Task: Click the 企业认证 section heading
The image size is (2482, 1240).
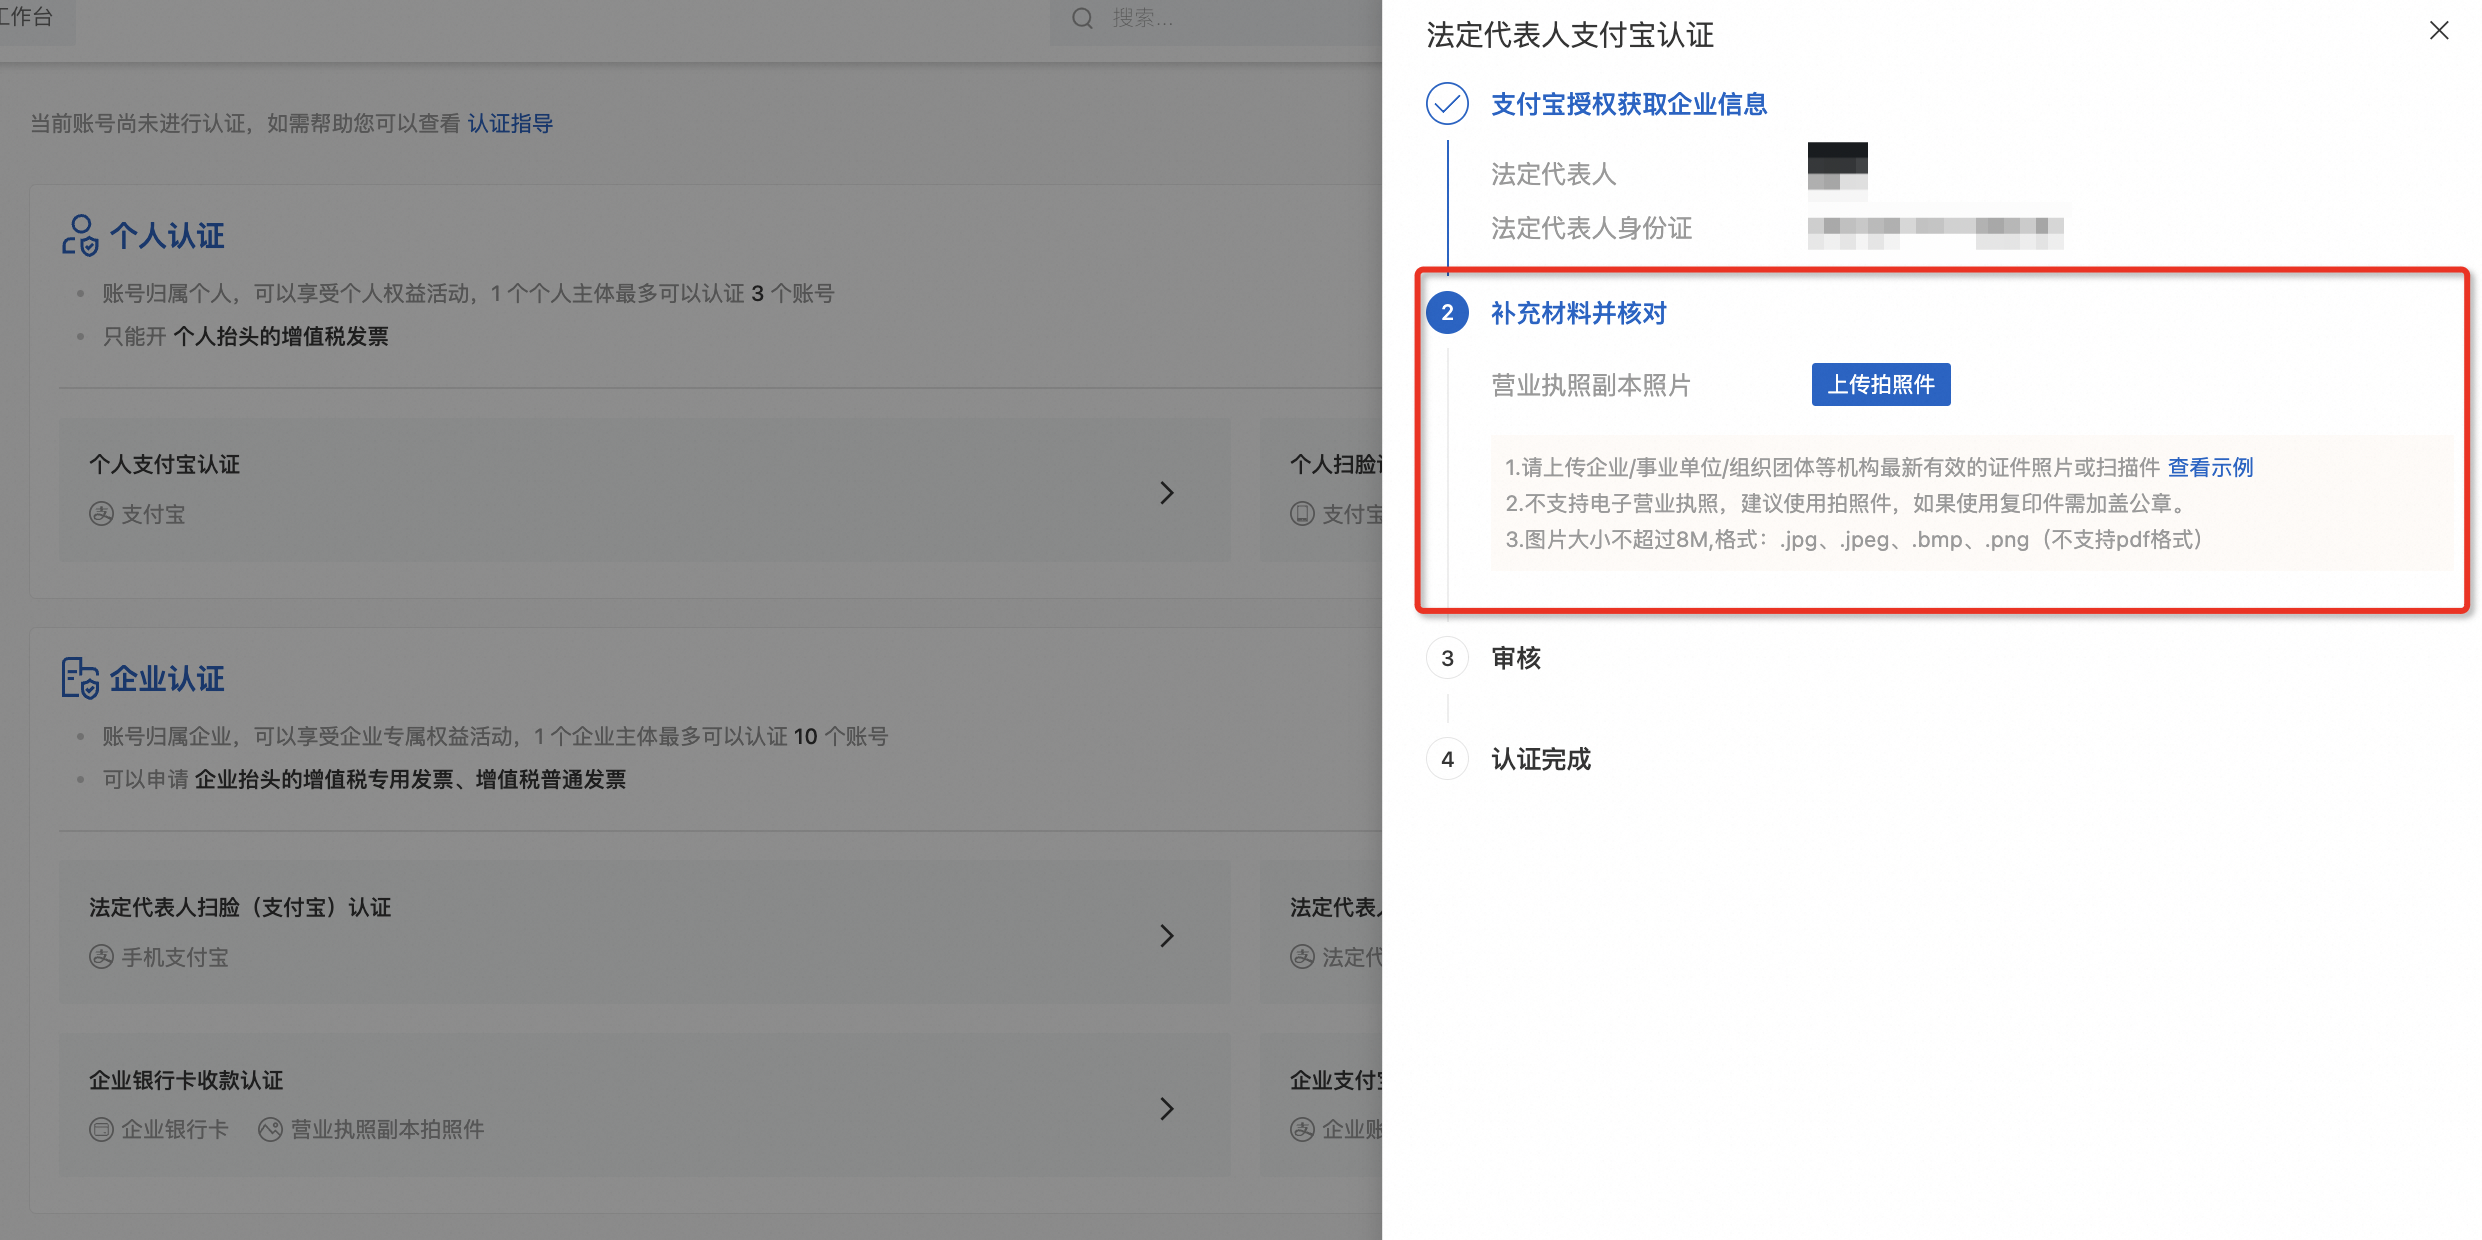Action: [167, 678]
